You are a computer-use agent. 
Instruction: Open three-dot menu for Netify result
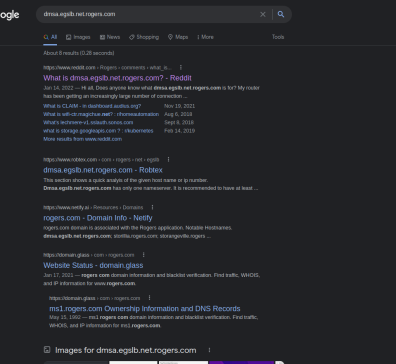coord(152,207)
